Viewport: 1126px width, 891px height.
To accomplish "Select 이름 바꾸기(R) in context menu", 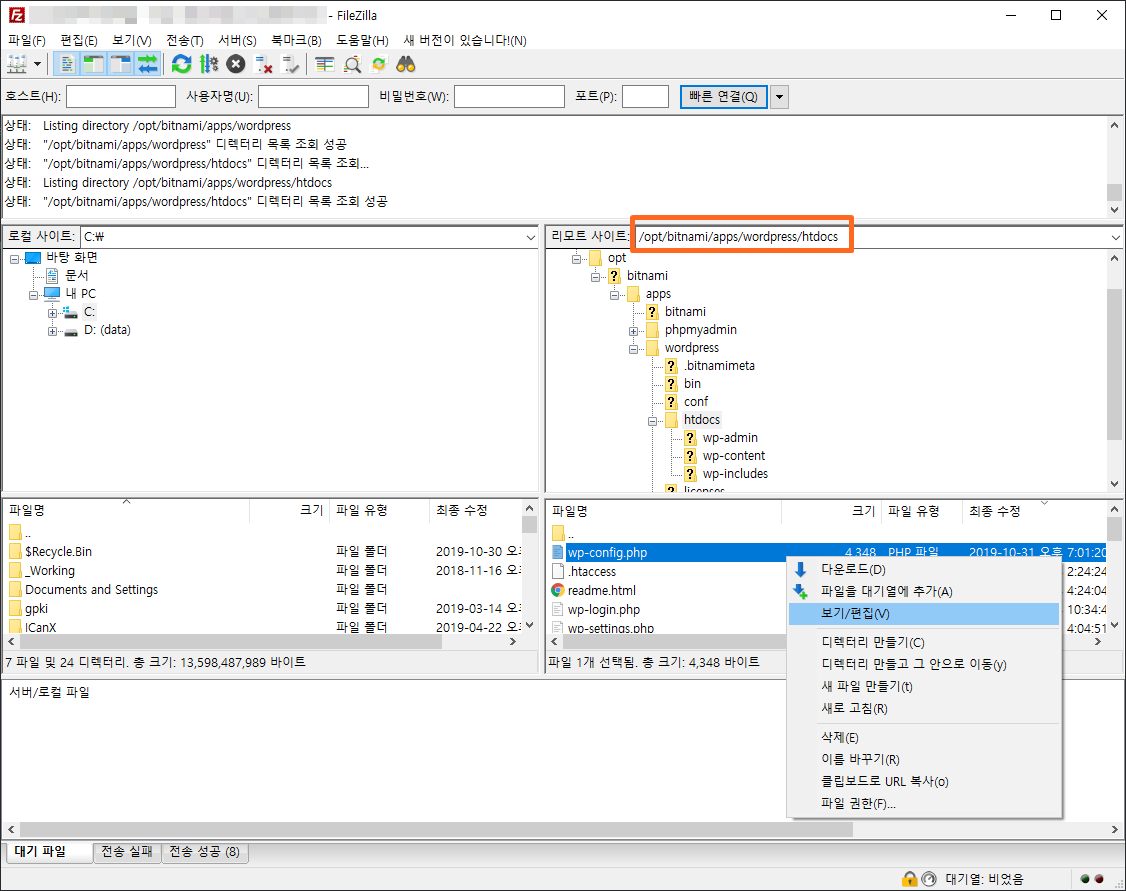I will coord(923,760).
